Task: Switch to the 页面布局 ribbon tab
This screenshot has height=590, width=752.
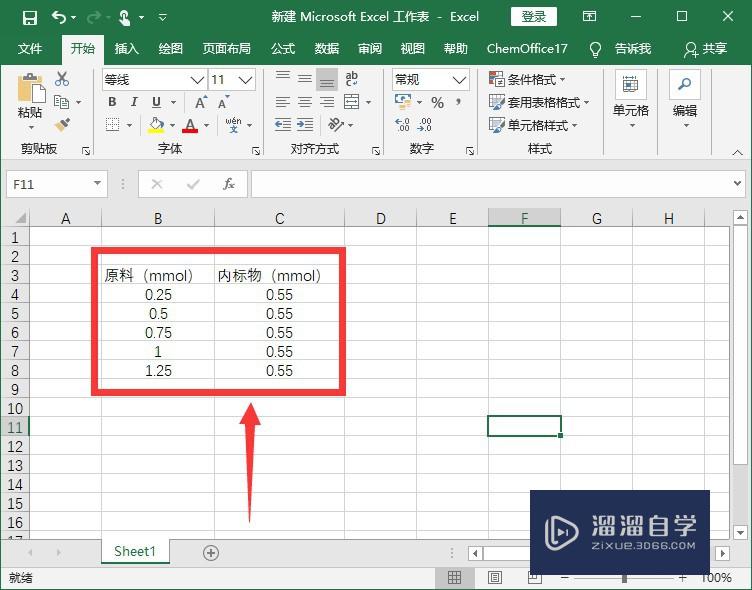Action: coord(226,48)
